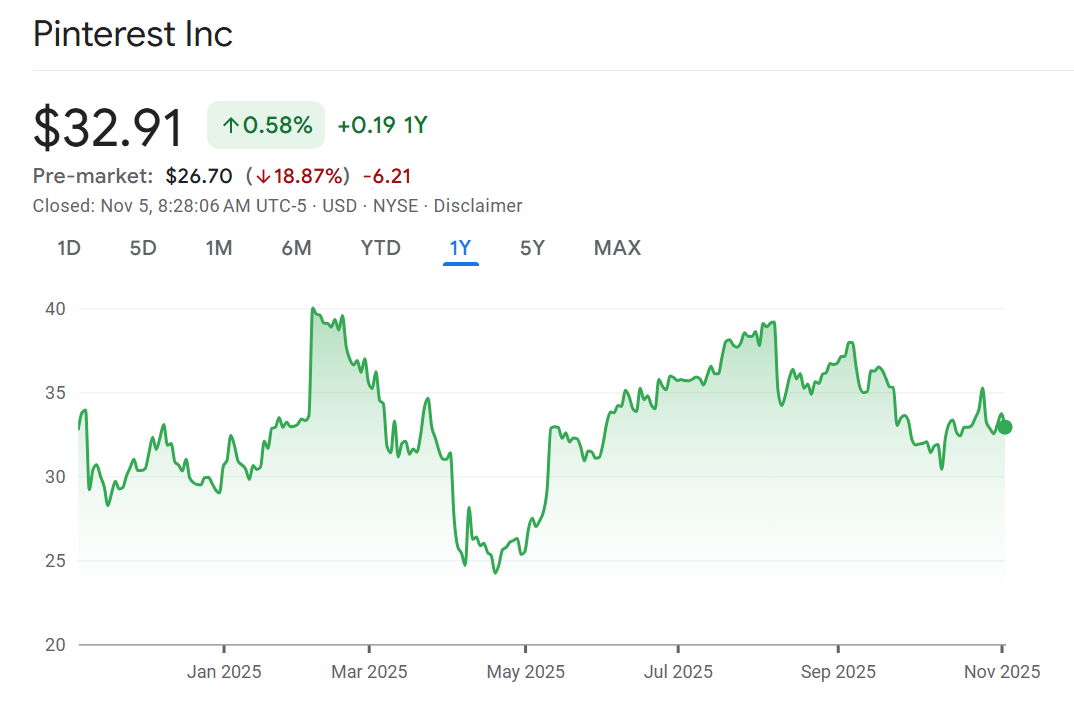Screen dimensions: 1074x715
Task: Click the green endpoint dot on the chart
Action: tap(1005, 427)
